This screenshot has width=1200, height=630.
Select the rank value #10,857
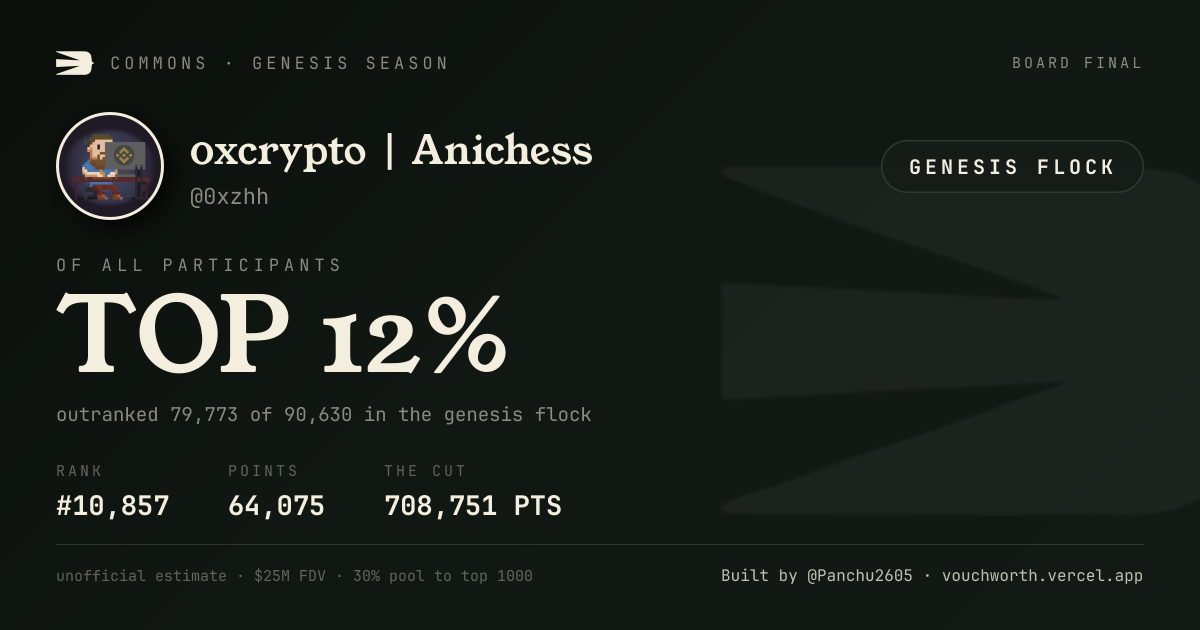coord(113,506)
